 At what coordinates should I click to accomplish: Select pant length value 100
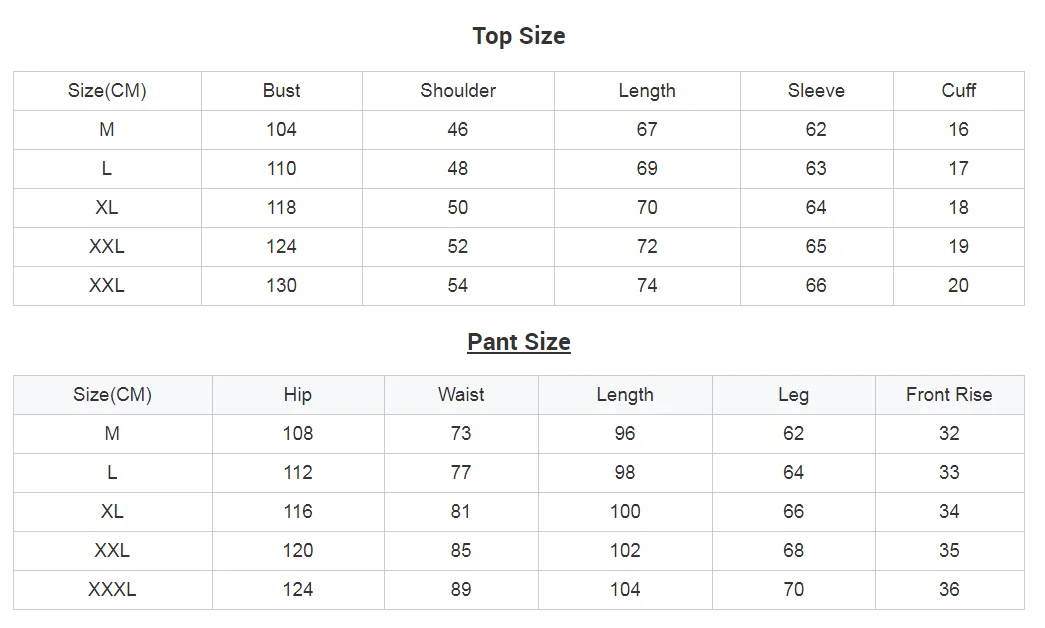pos(625,512)
